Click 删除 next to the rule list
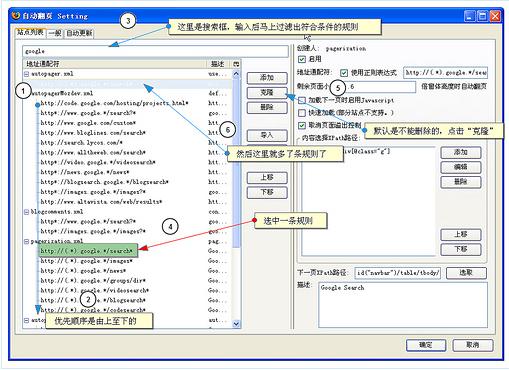 [267, 107]
